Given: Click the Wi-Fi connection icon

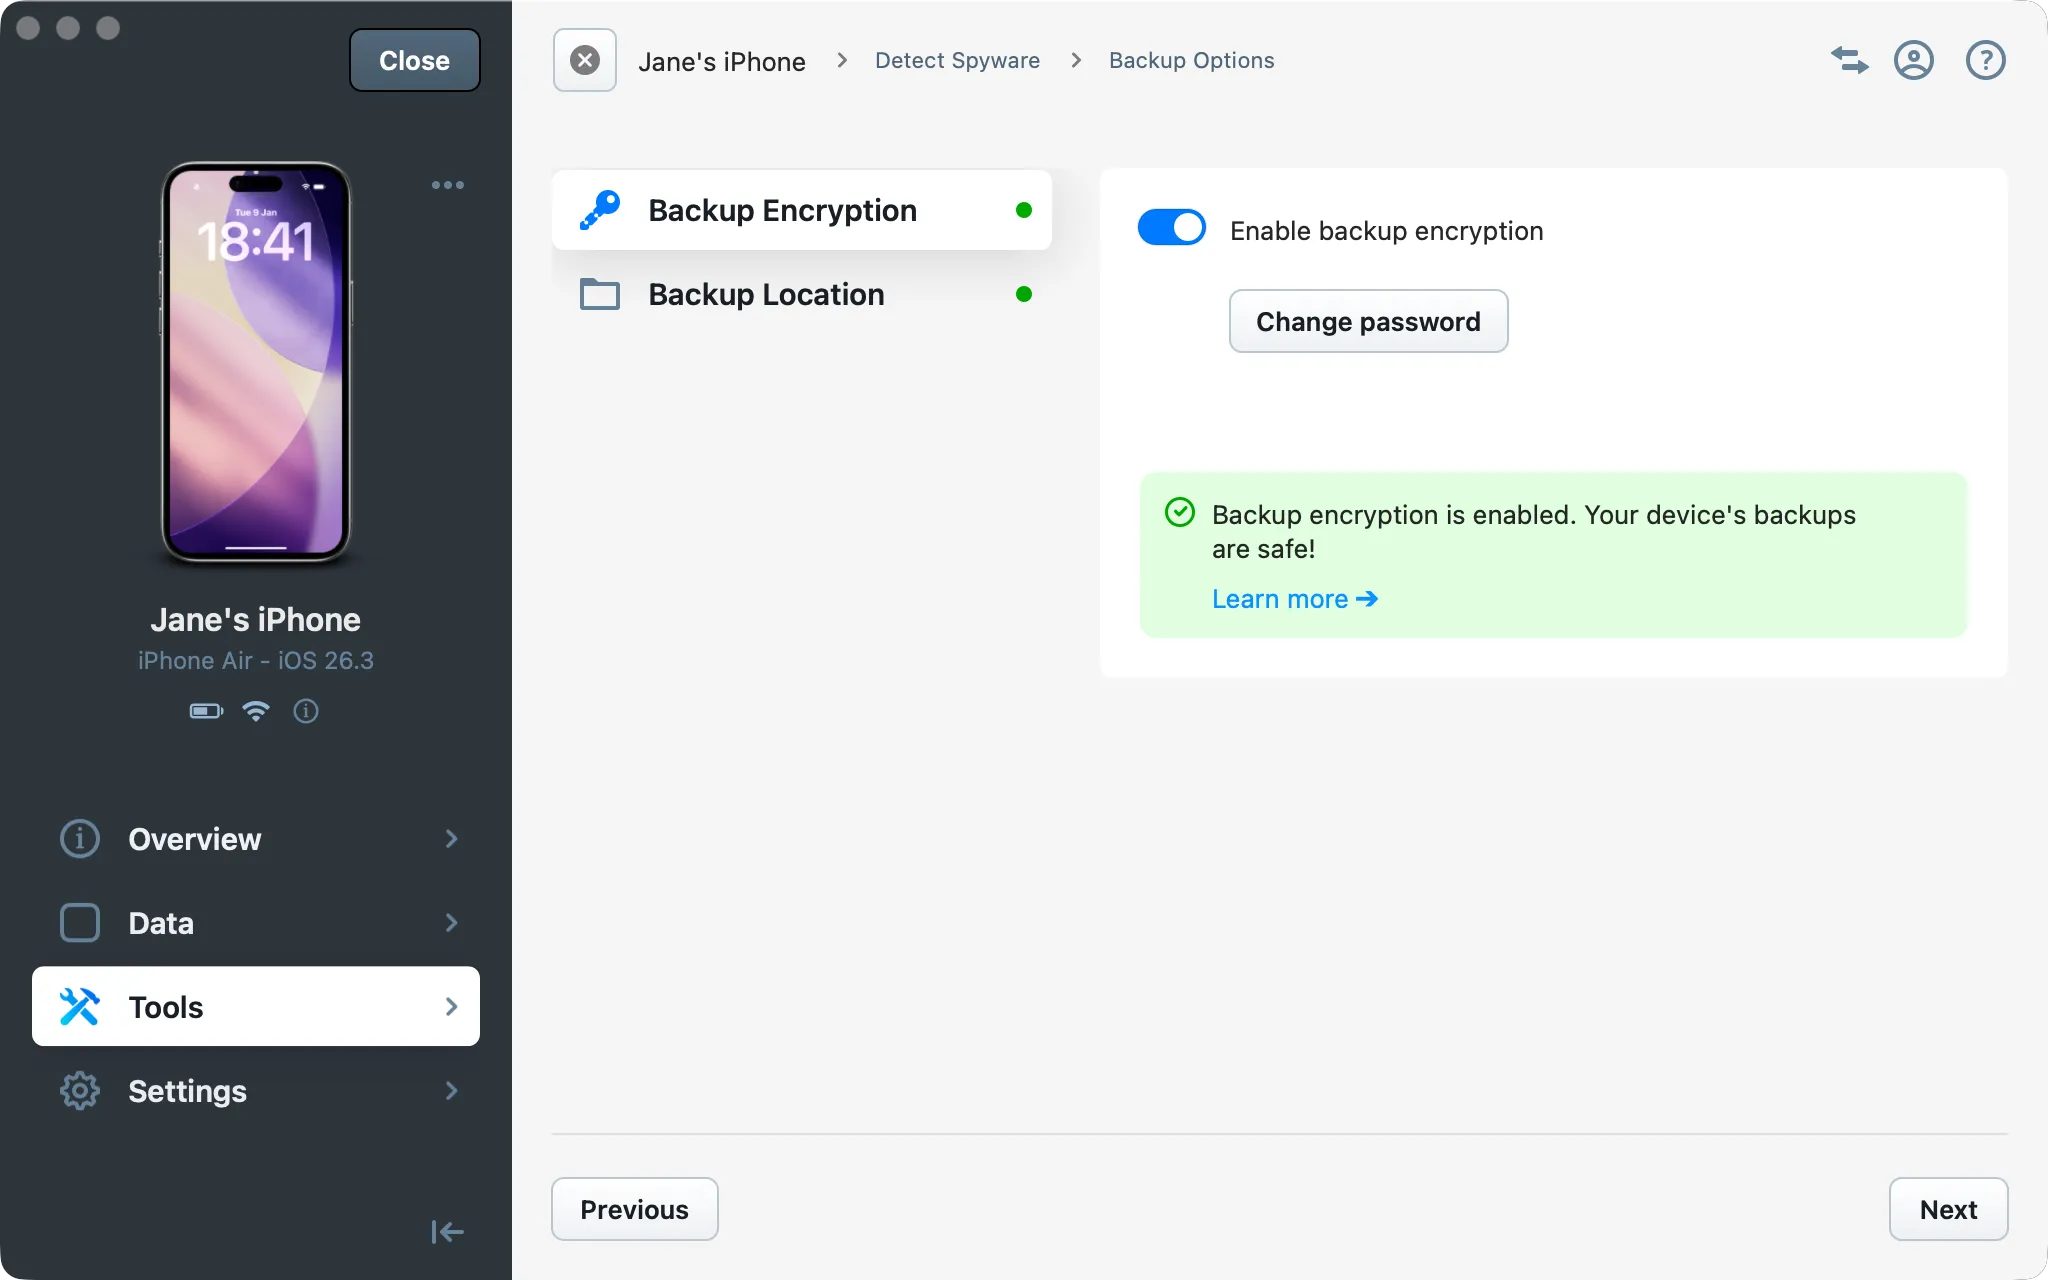Looking at the screenshot, I should pos(256,711).
